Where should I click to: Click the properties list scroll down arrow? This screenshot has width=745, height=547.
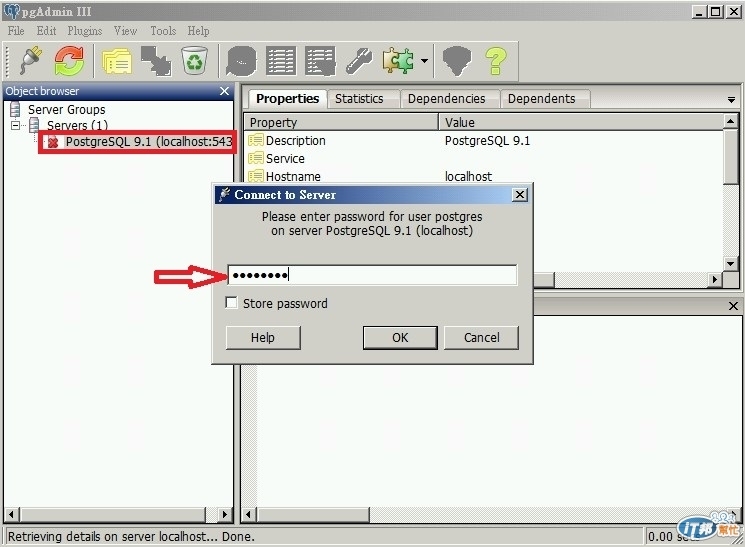click(731, 264)
